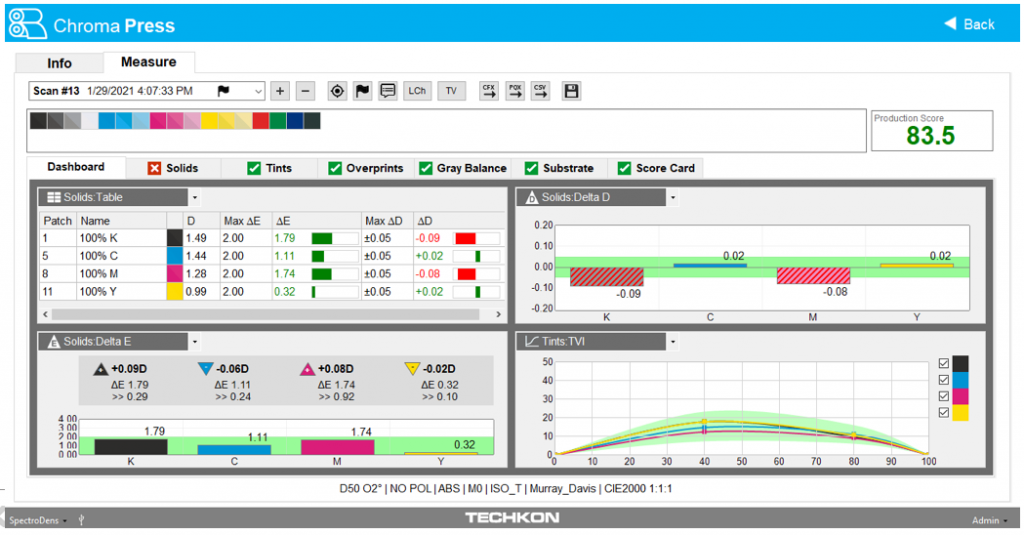Expand the Solids:Table panel dropdown arrow
This screenshot has width=1024, height=535.
click(x=195, y=197)
